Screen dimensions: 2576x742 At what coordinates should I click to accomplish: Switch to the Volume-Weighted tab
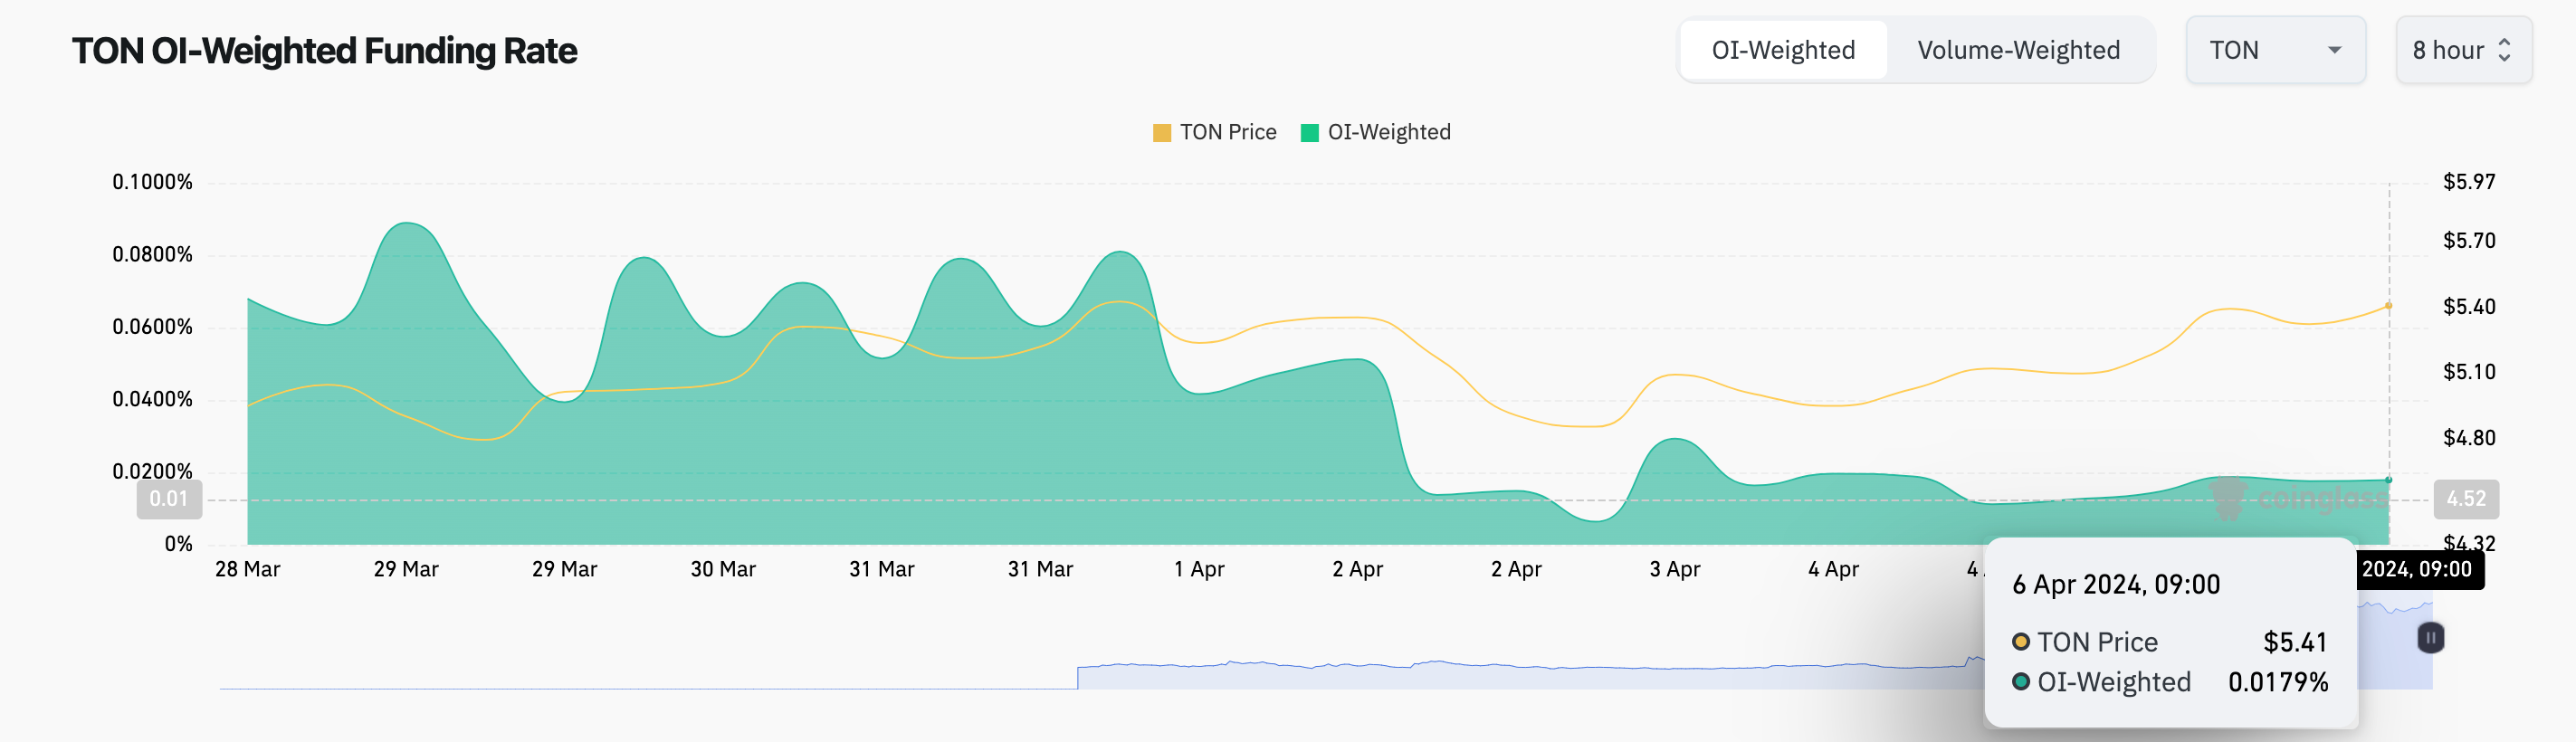coord(2018,50)
